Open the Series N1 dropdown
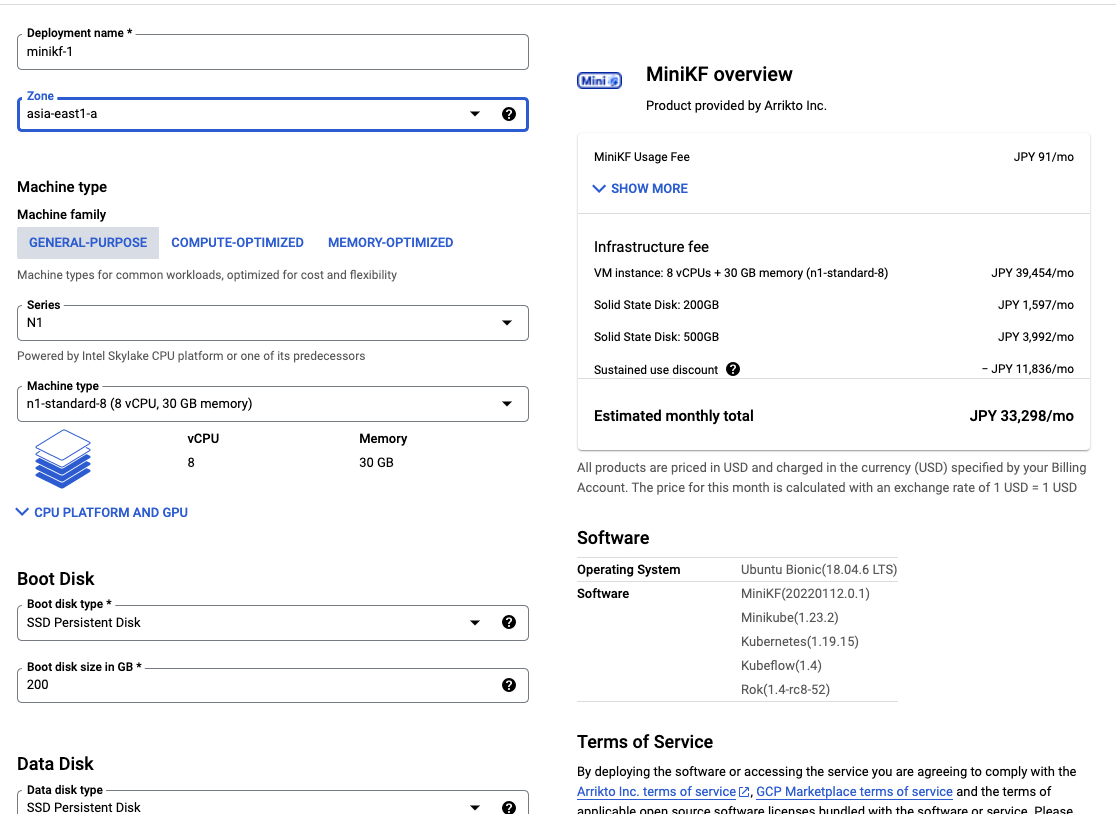 tap(506, 323)
